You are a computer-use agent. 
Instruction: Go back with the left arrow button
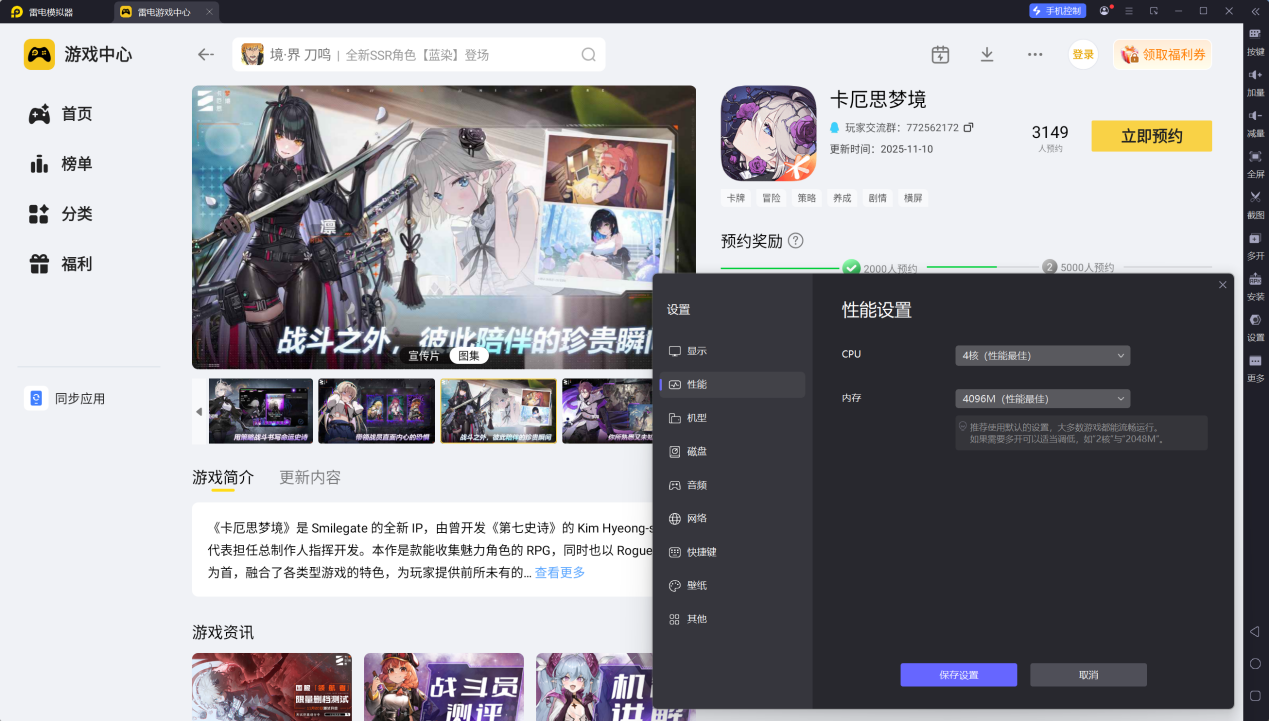click(x=206, y=55)
